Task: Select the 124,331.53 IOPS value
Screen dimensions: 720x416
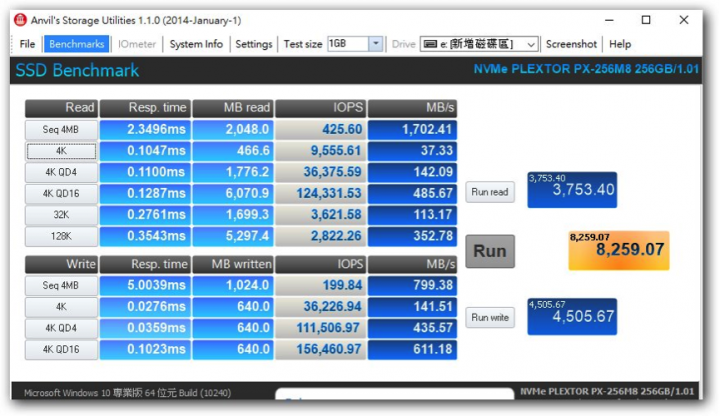Action: (321, 193)
